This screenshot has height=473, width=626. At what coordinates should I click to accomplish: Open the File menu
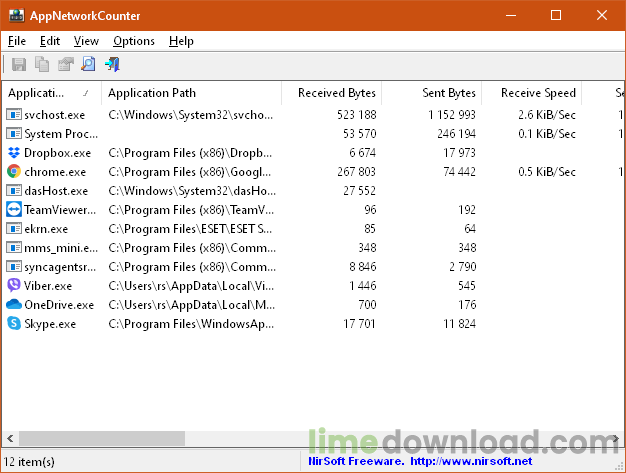tap(17, 41)
